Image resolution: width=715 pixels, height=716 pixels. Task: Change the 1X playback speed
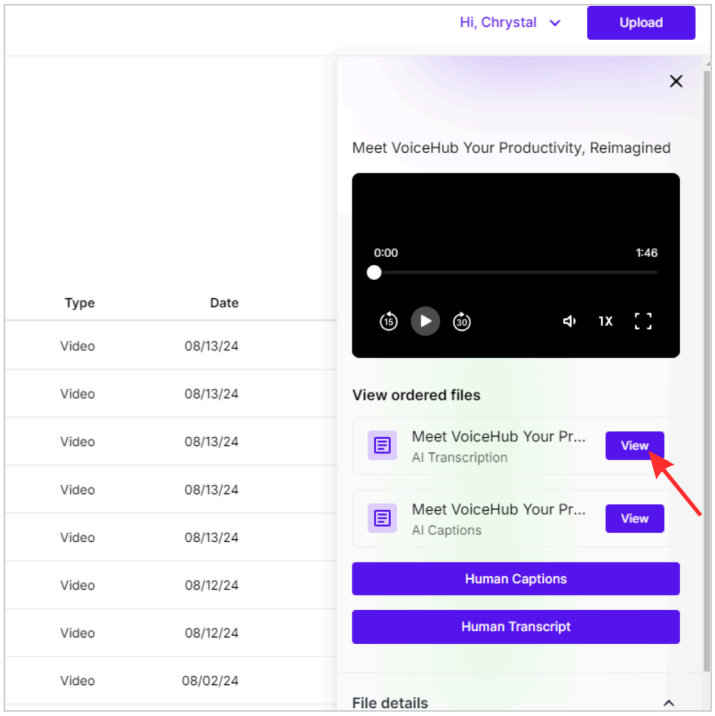pos(605,321)
